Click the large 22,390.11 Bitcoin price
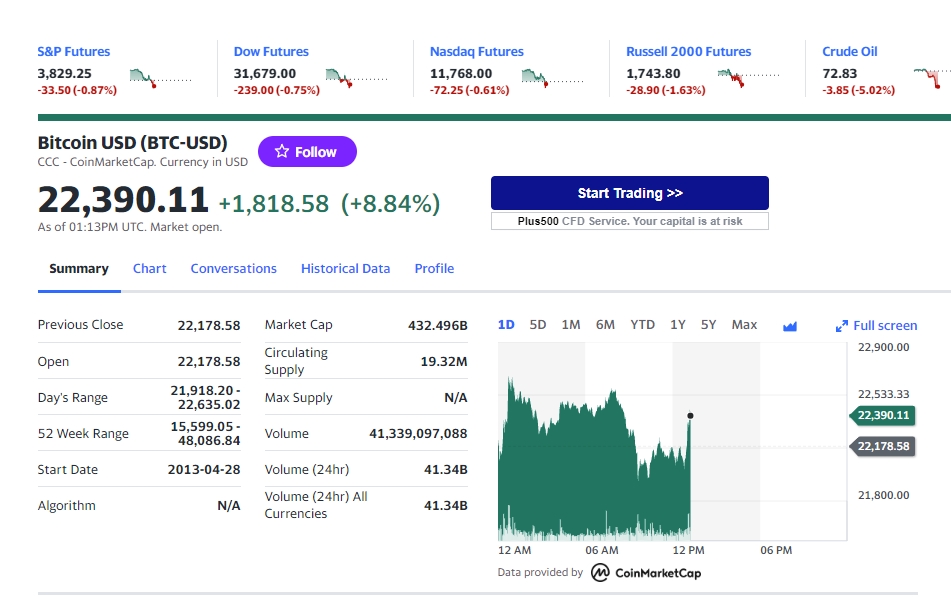This screenshot has width=951, height=600. tap(123, 200)
